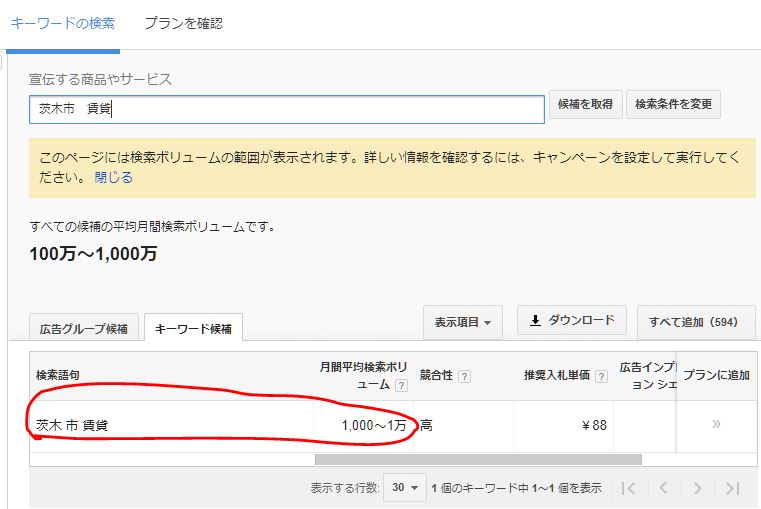
Task: Click the help icon beside 推奨入札単価
Action: coord(601,376)
